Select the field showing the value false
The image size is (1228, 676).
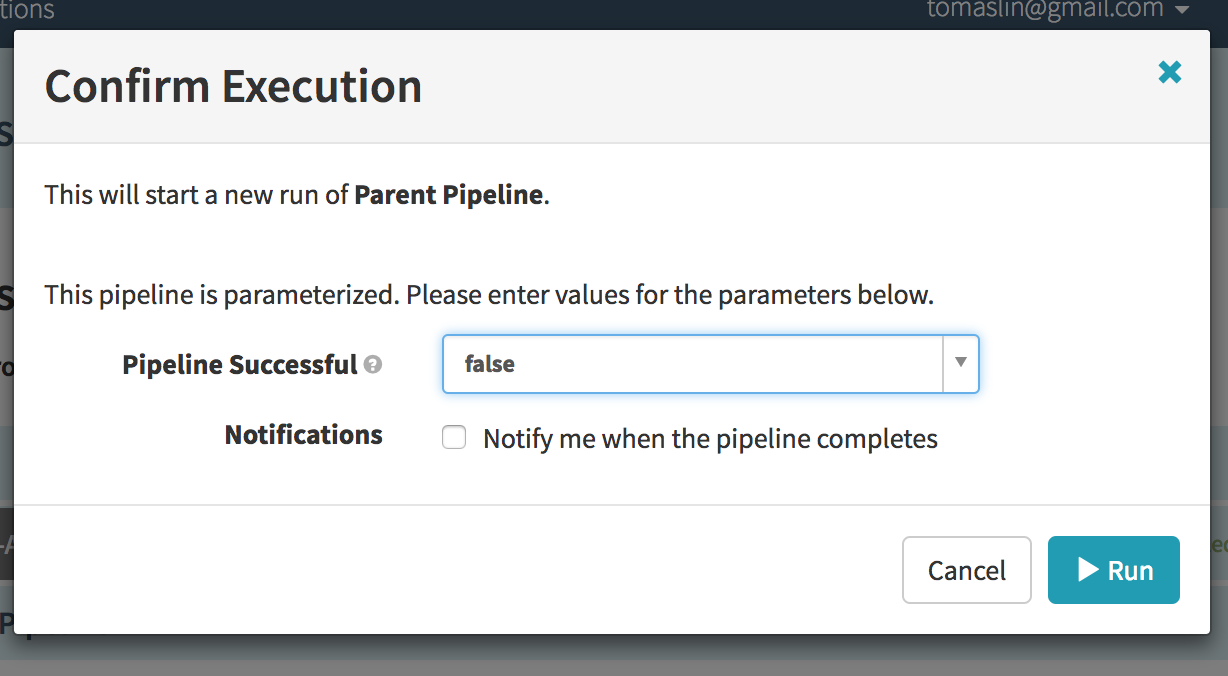(710, 364)
